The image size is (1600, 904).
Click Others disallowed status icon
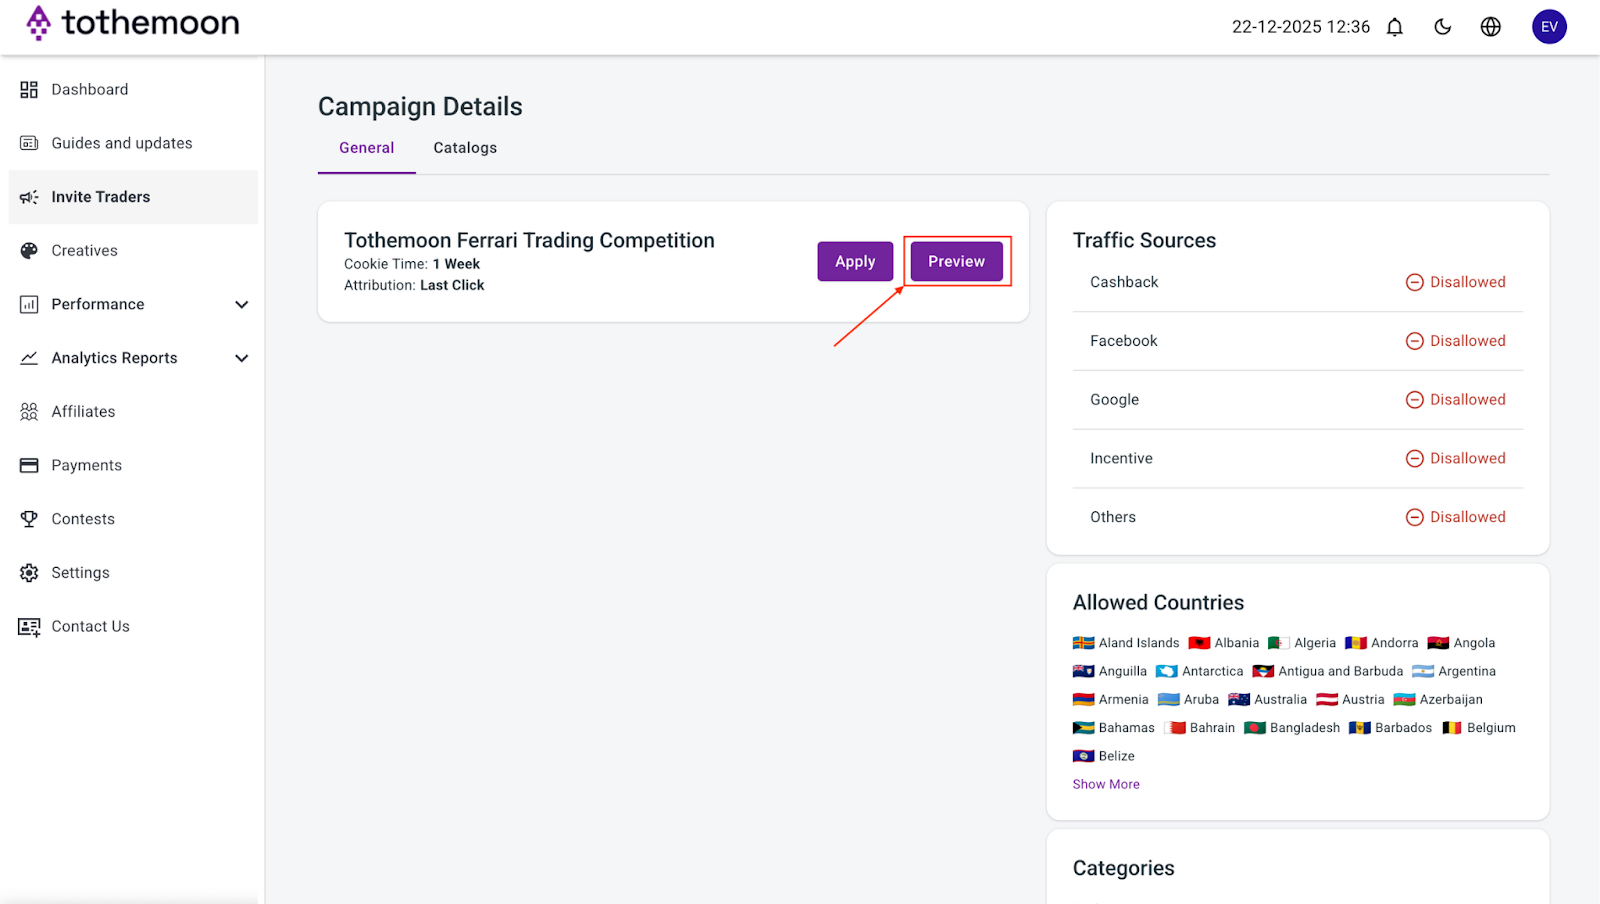(x=1414, y=517)
